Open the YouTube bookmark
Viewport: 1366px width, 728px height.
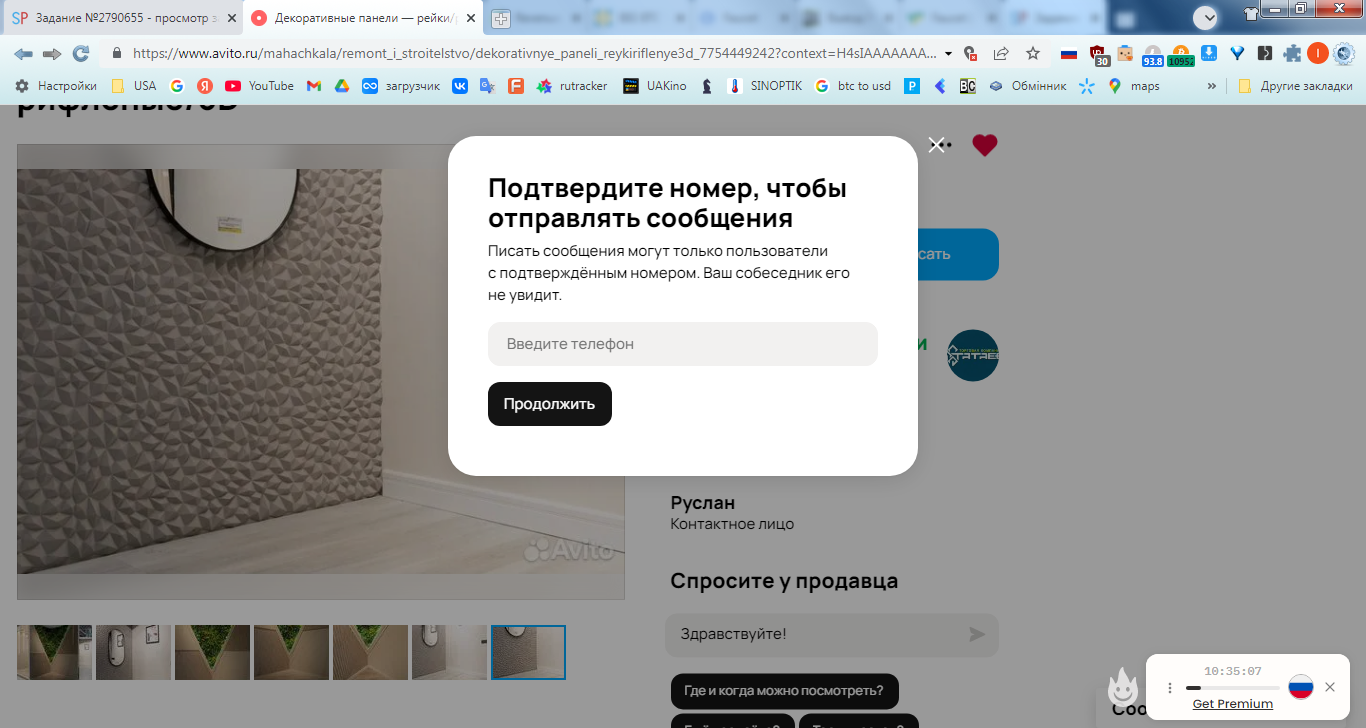click(259, 86)
